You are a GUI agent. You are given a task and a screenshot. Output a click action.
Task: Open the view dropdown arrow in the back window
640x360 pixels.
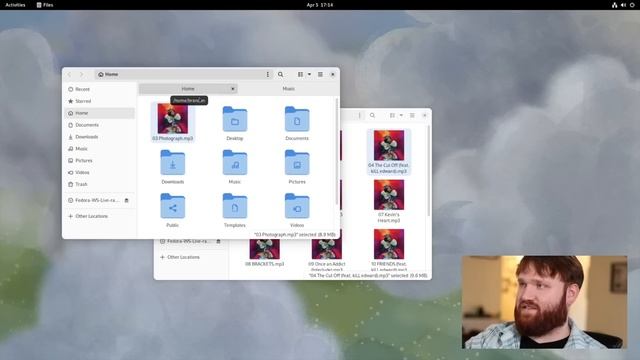[401, 116]
